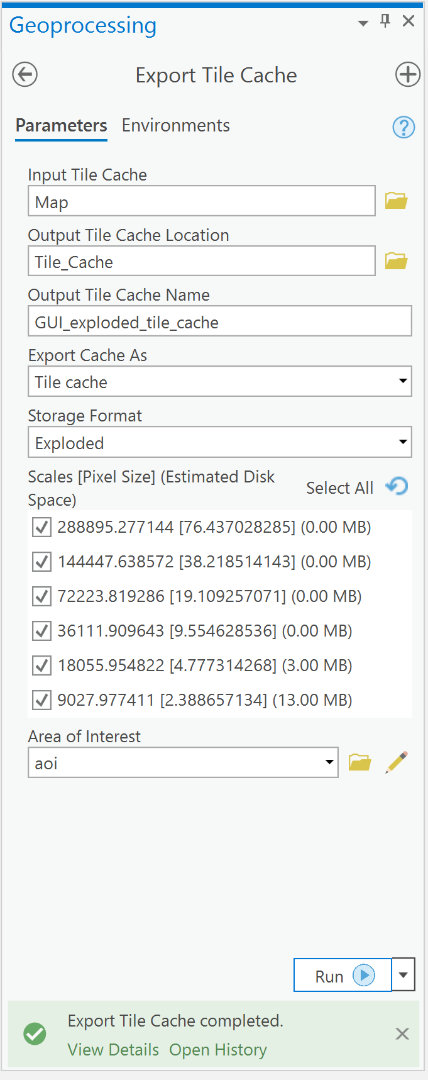Click the Run button
Image resolution: width=428 pixels, height=1080 pixels.
point(343,975)
